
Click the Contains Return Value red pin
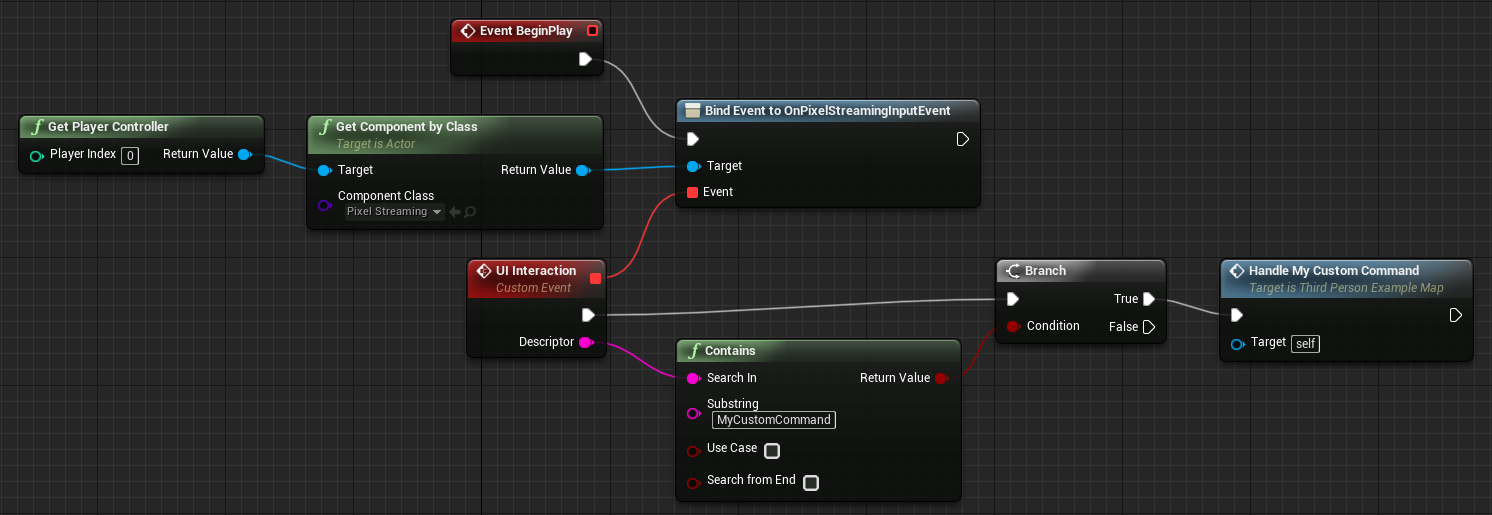941,378
